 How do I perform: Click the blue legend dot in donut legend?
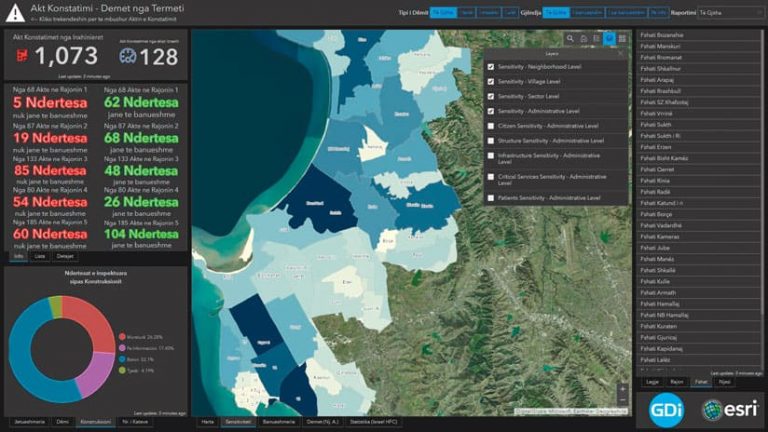pos(122,359)
